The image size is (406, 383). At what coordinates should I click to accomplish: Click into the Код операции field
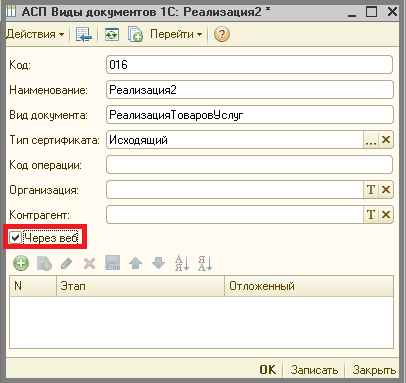[x=249, y=165]
